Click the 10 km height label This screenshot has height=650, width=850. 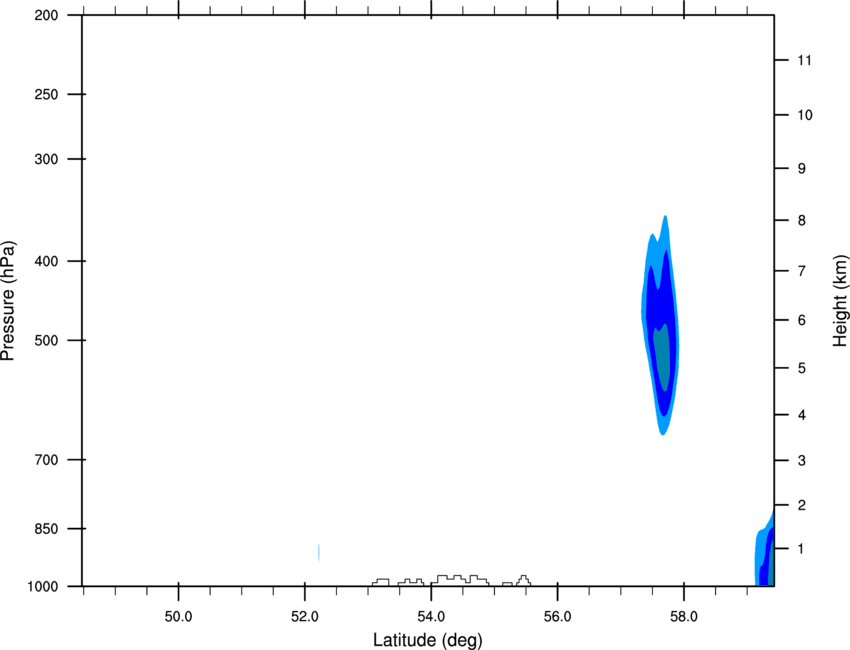804,115
